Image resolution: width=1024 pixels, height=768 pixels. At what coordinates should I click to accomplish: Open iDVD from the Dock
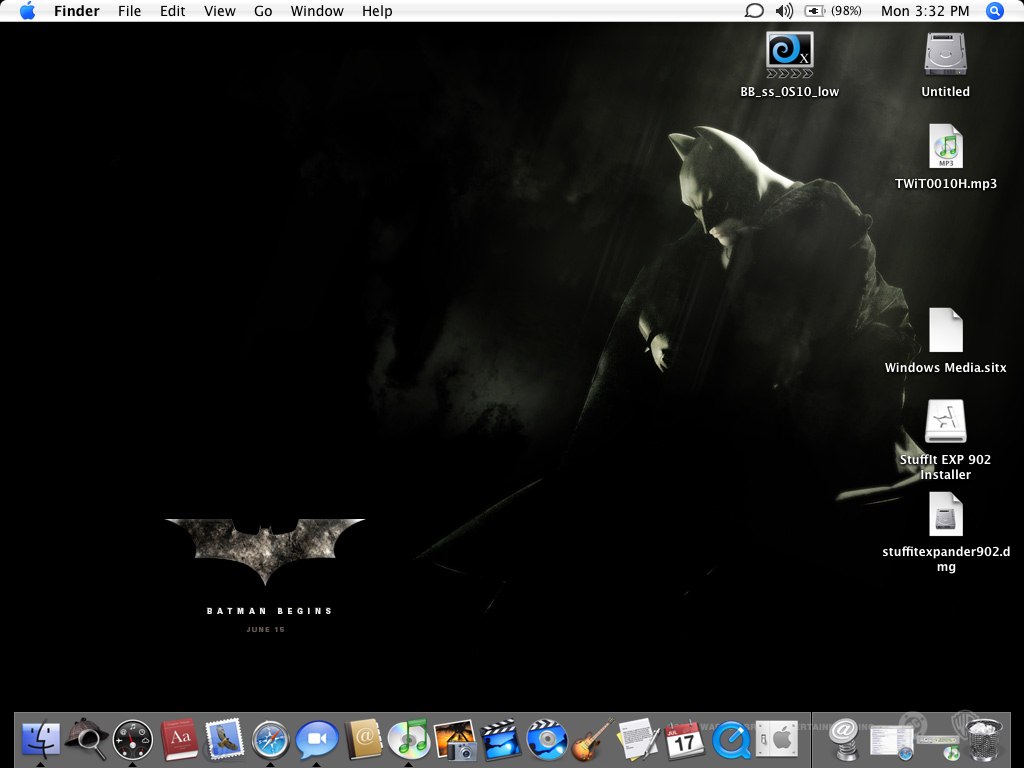click(x=547, y=739)
